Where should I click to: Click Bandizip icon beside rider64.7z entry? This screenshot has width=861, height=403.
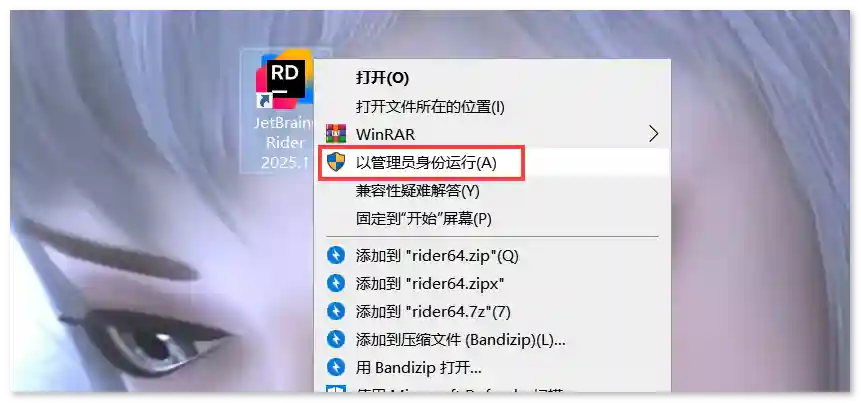336,311
